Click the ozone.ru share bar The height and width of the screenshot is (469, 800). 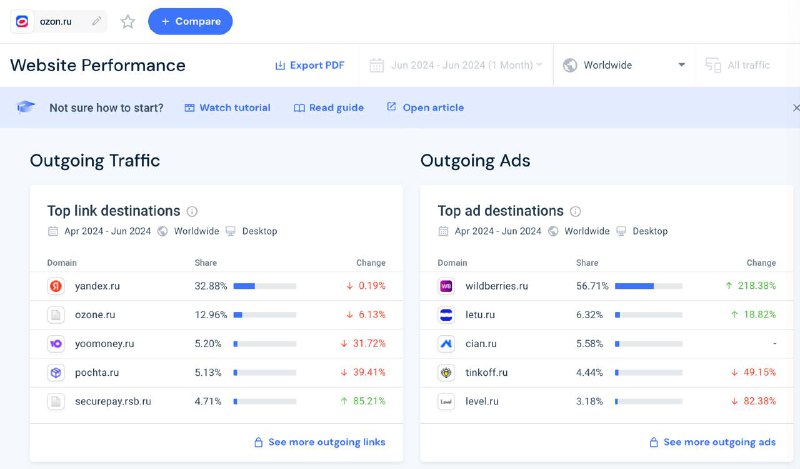click(265, 315)
